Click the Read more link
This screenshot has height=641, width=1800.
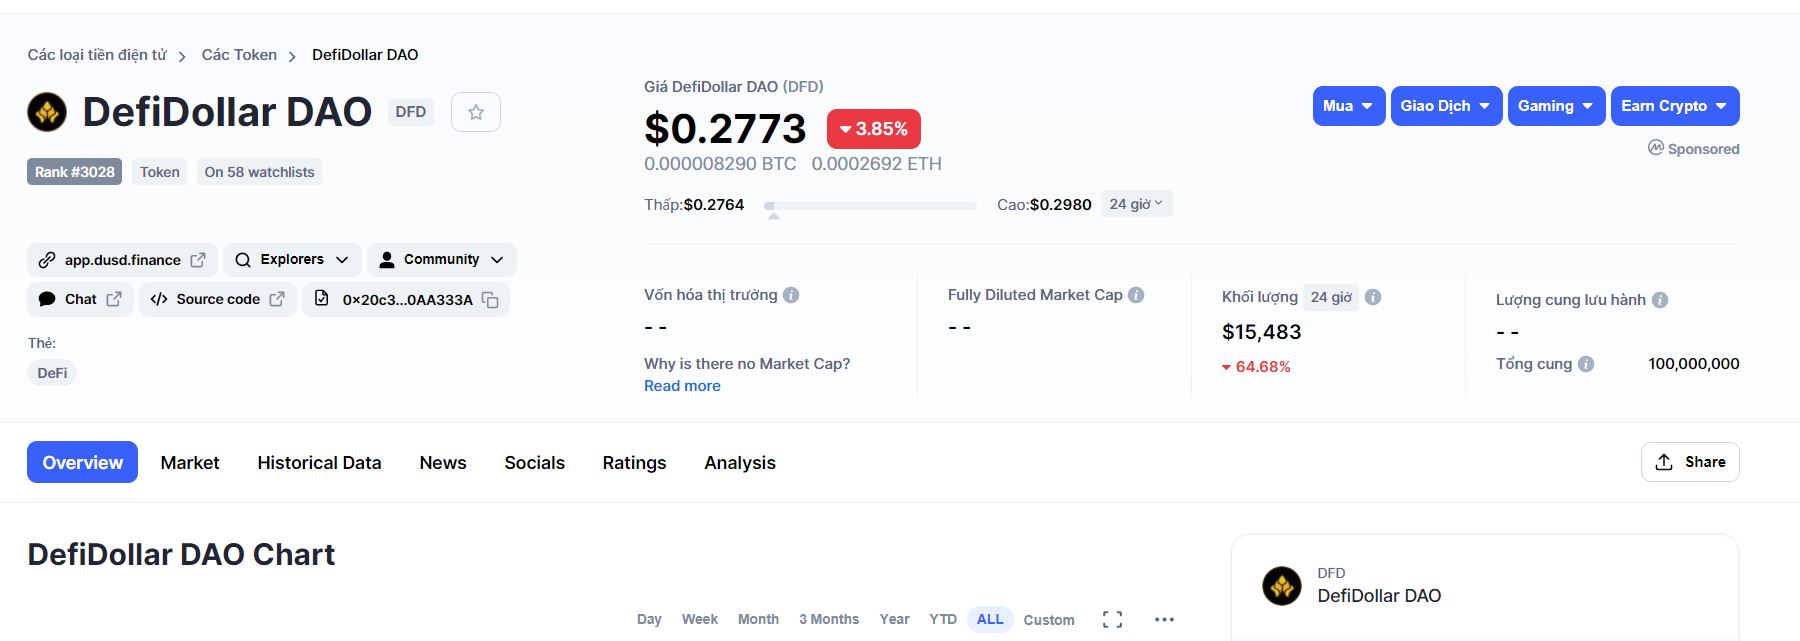coord(682,386)
